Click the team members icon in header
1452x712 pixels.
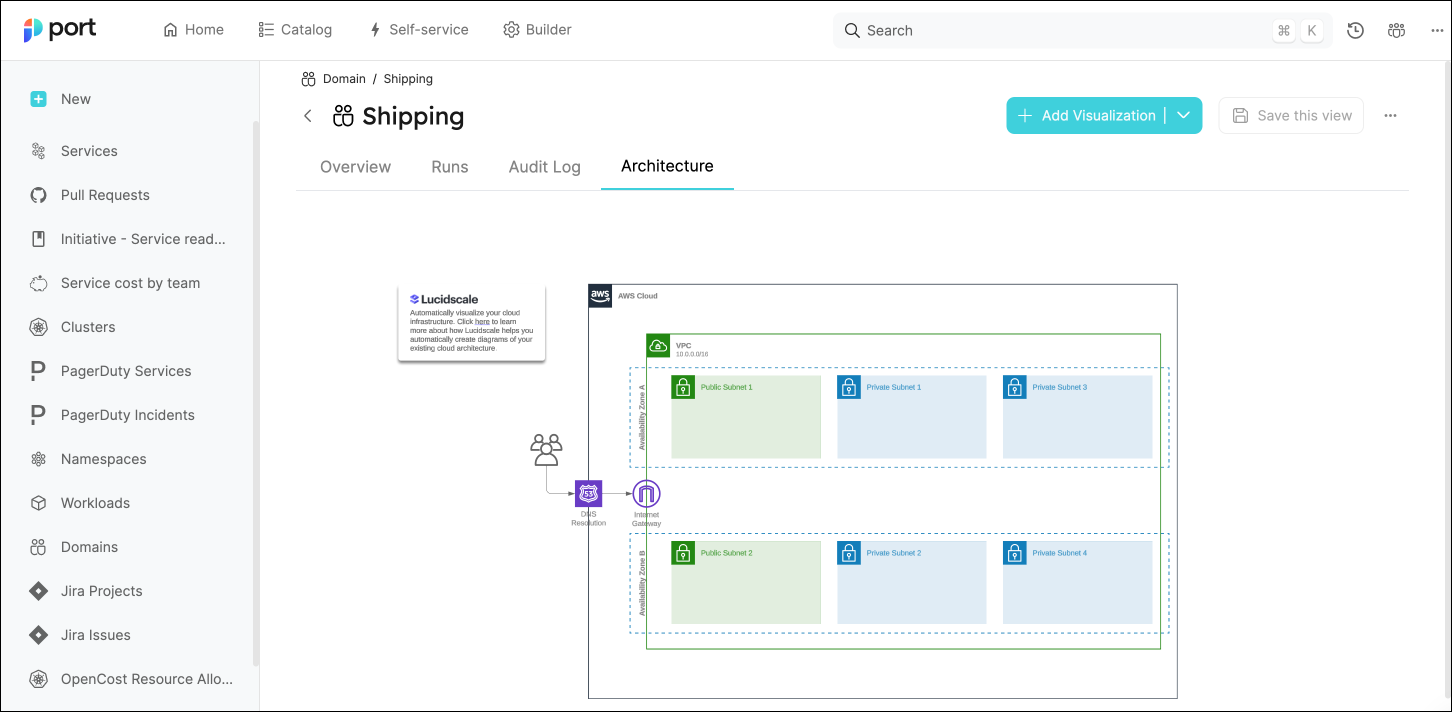click(x=1396, y=30)
